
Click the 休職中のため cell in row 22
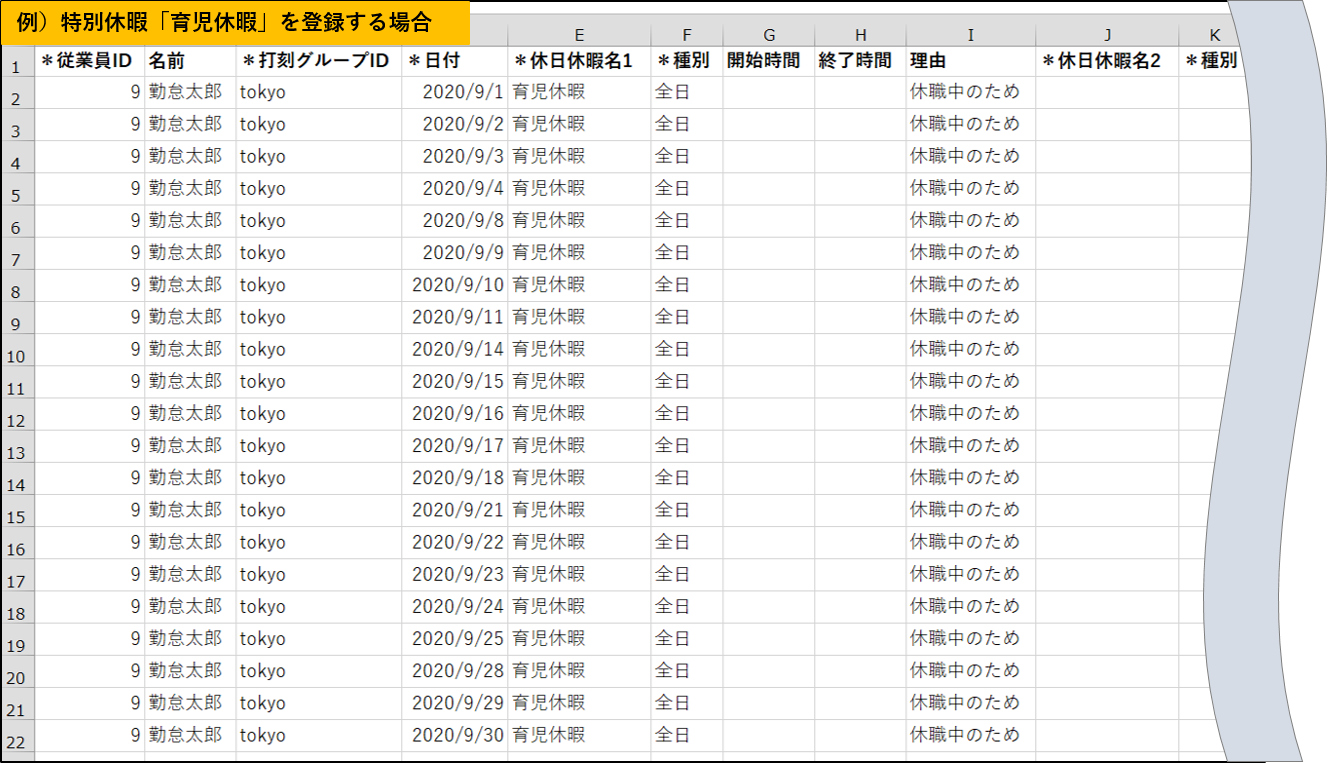970,735
